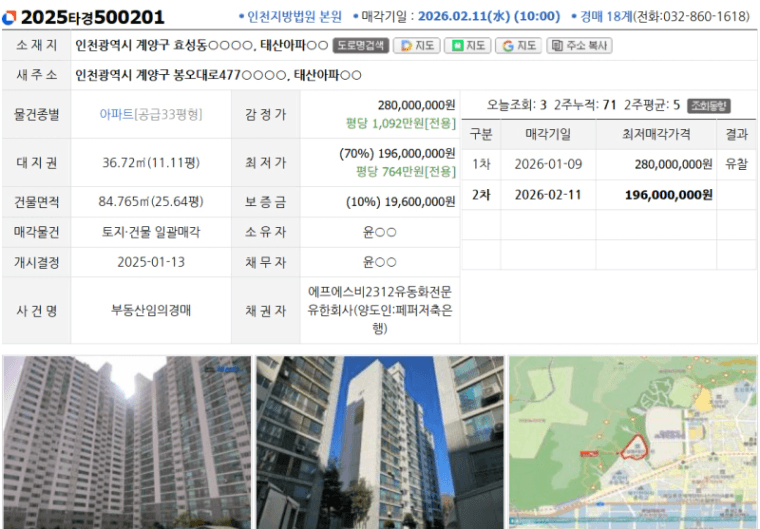The width and height of the screenshot is (760, 529).
Task: Open the Google 지도 map button
Action: (519, 46)
